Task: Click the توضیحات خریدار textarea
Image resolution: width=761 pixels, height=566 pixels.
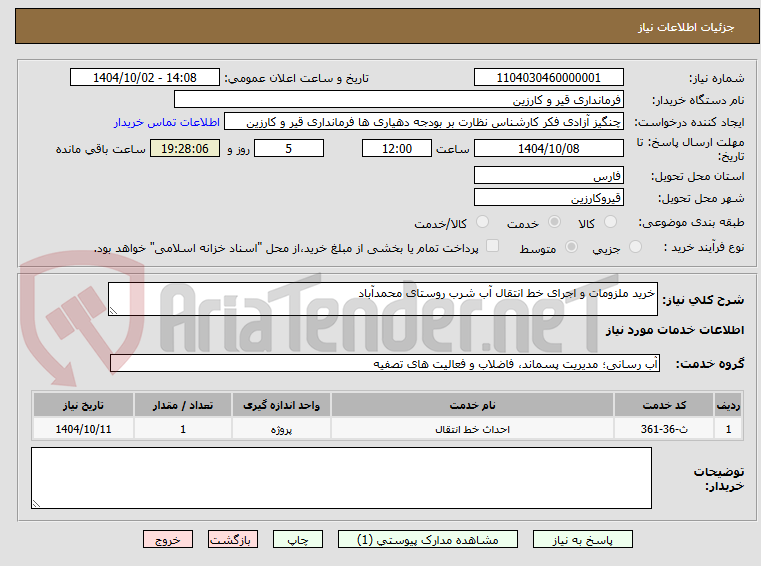Action: [x=341, y=478]
